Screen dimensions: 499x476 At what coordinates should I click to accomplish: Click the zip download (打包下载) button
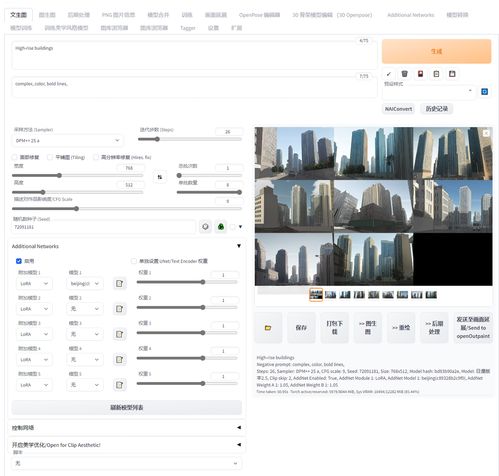(334, 328)
